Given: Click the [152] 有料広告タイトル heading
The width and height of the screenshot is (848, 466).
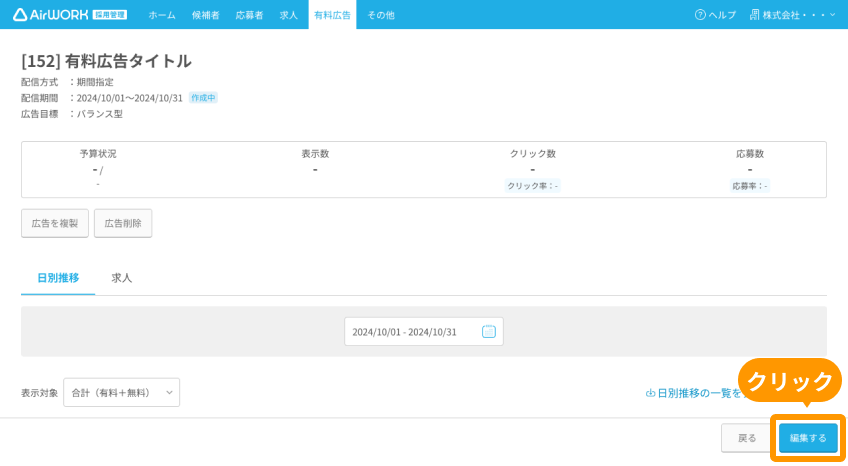Looking at the screenshot, I should click(106, 61).
